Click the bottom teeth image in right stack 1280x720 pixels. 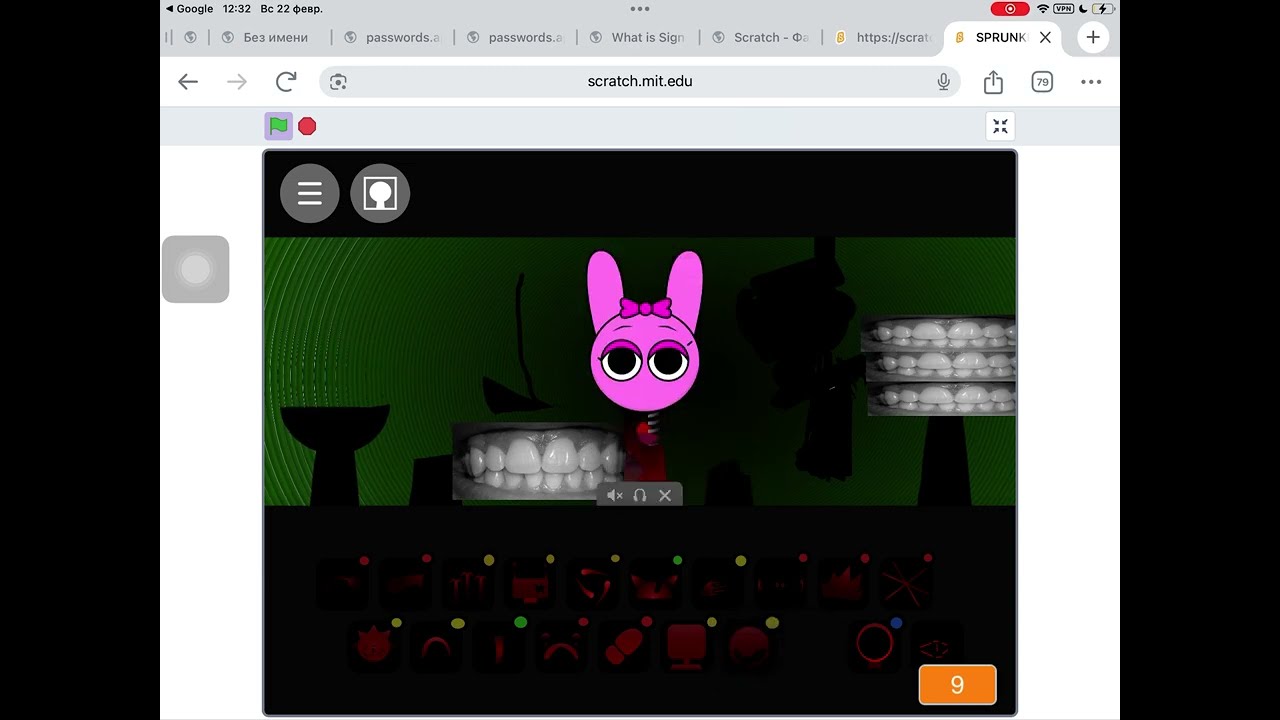coord(941,399)
